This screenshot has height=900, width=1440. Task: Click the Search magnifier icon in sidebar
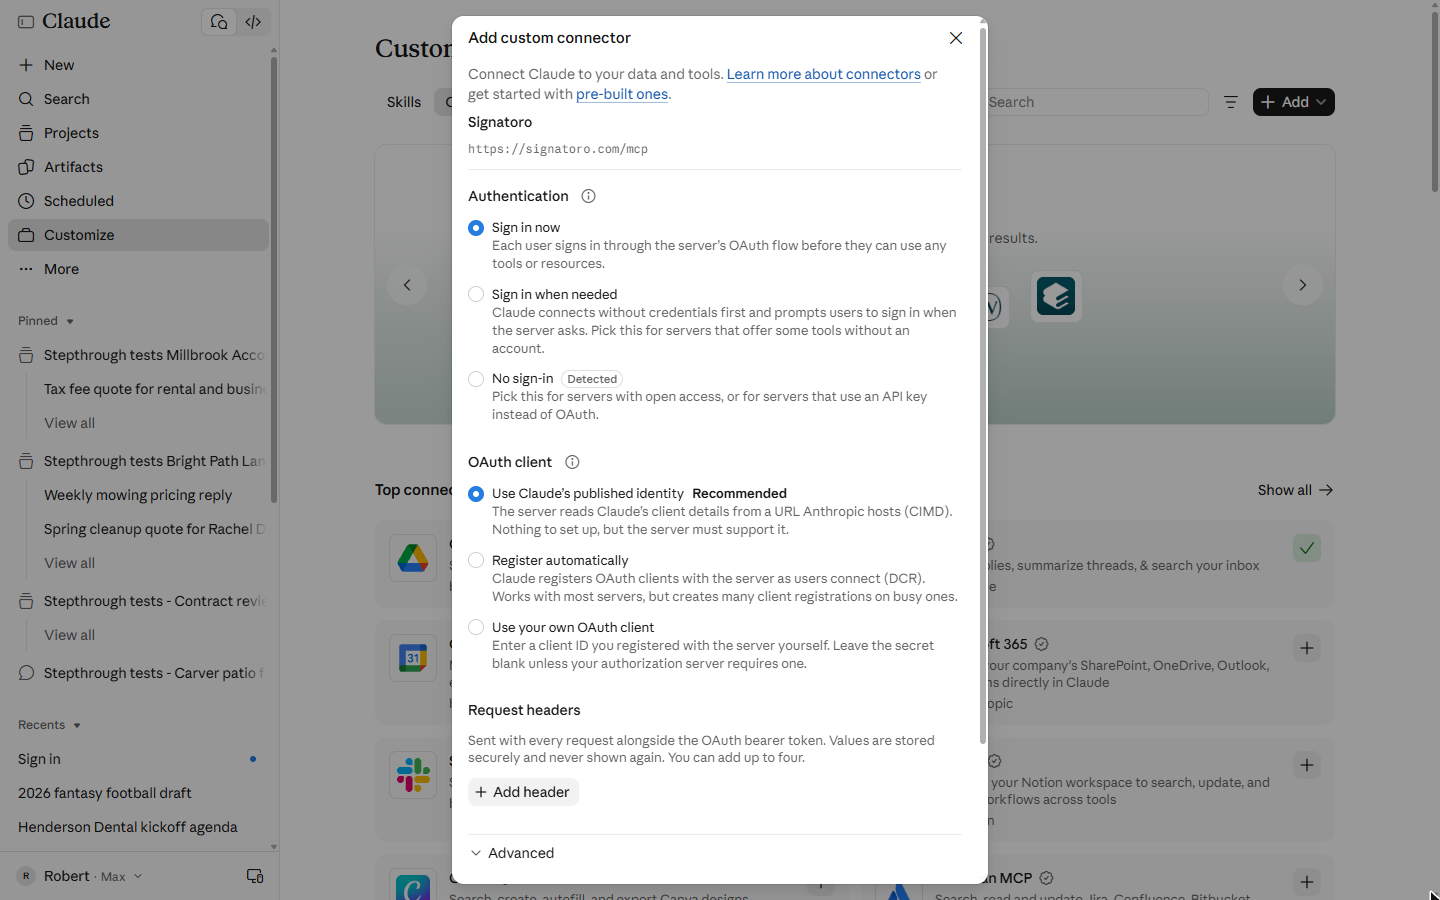coord(26,99)
